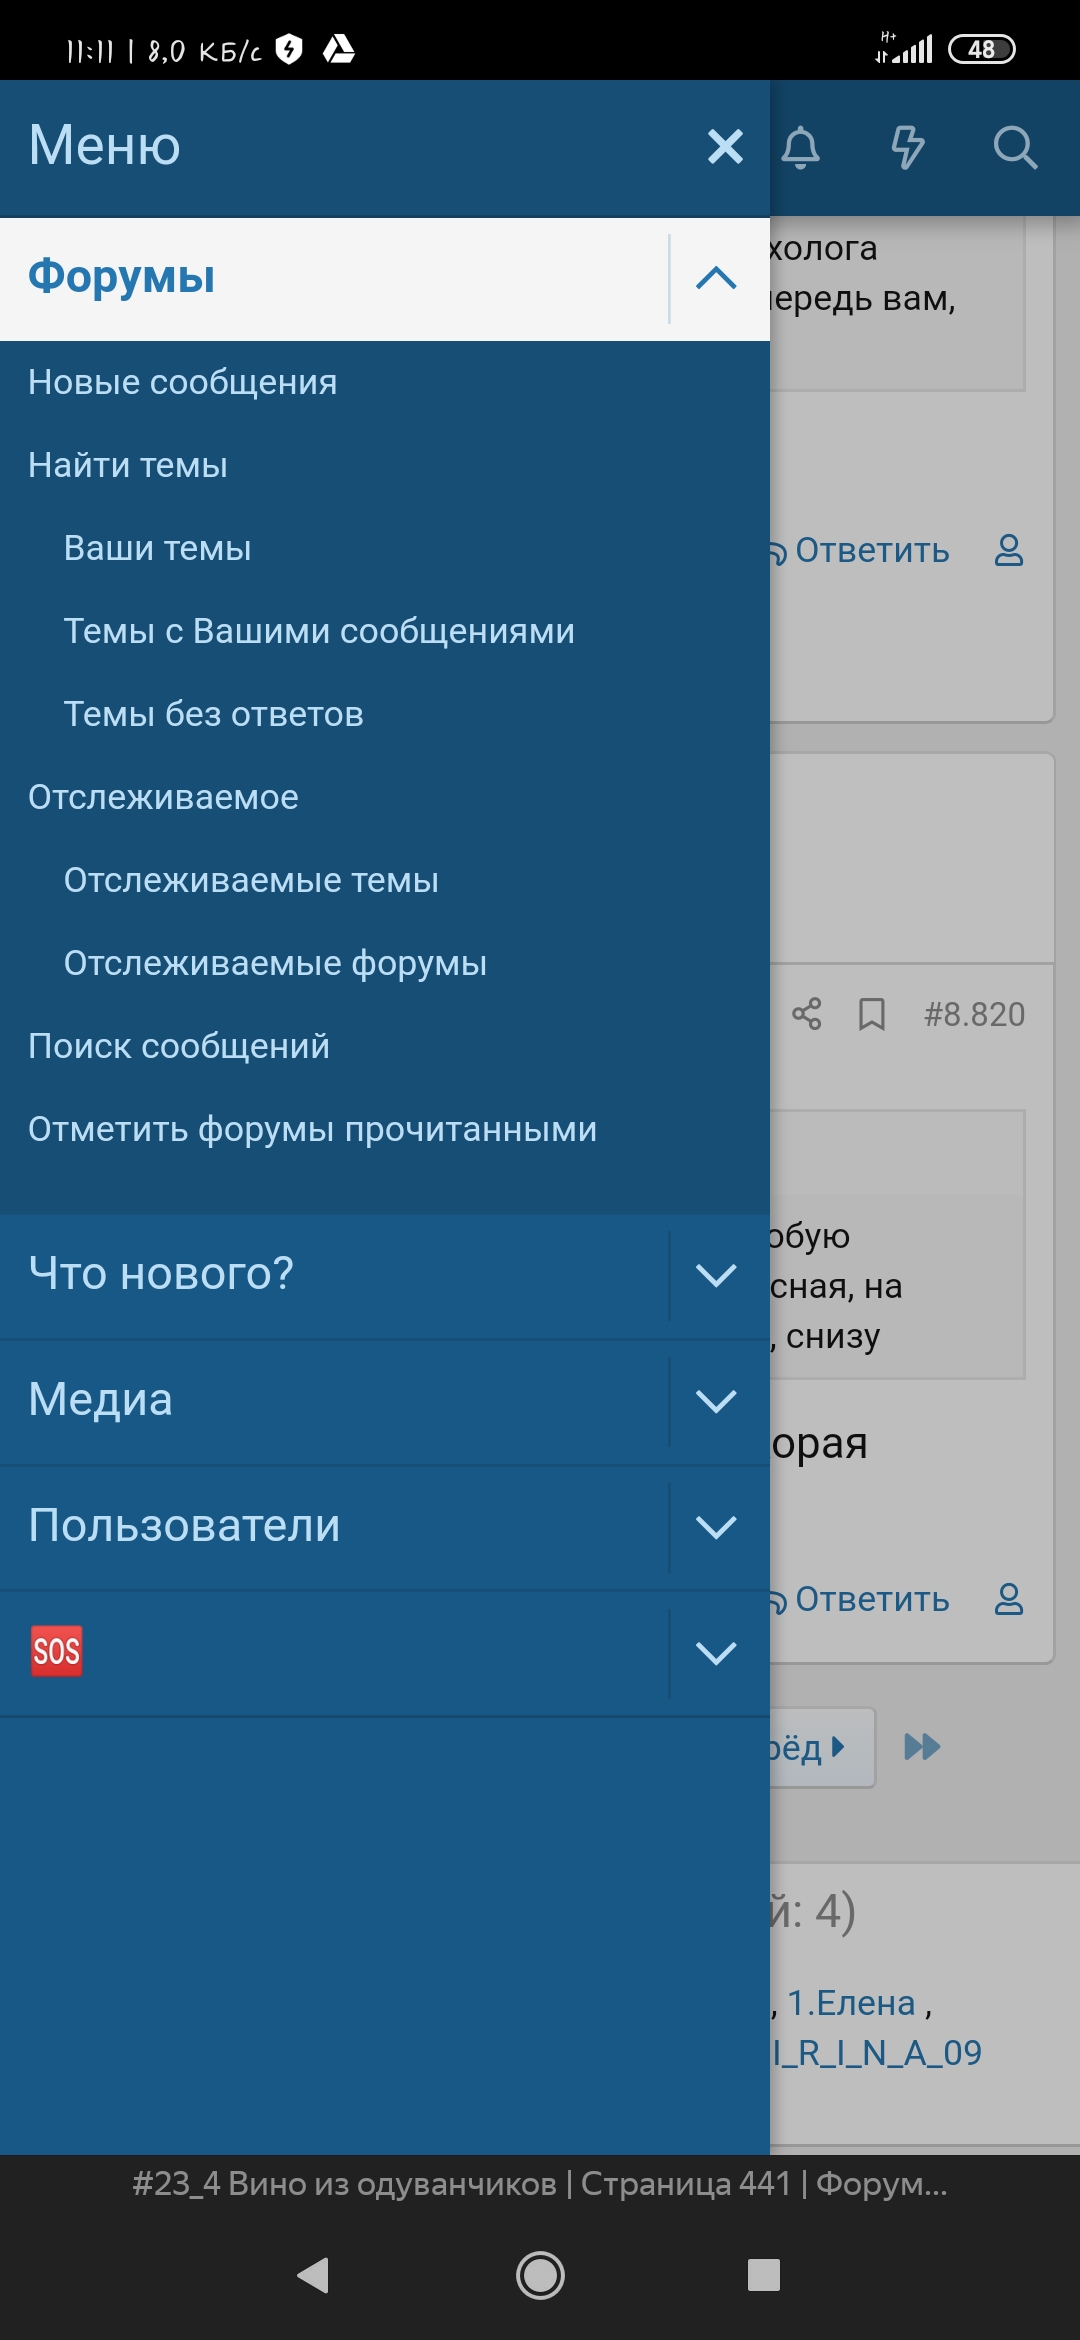Screen dimensions: 1080x2340
Task: Close the menu with the X icon
Action: (725, 147)
